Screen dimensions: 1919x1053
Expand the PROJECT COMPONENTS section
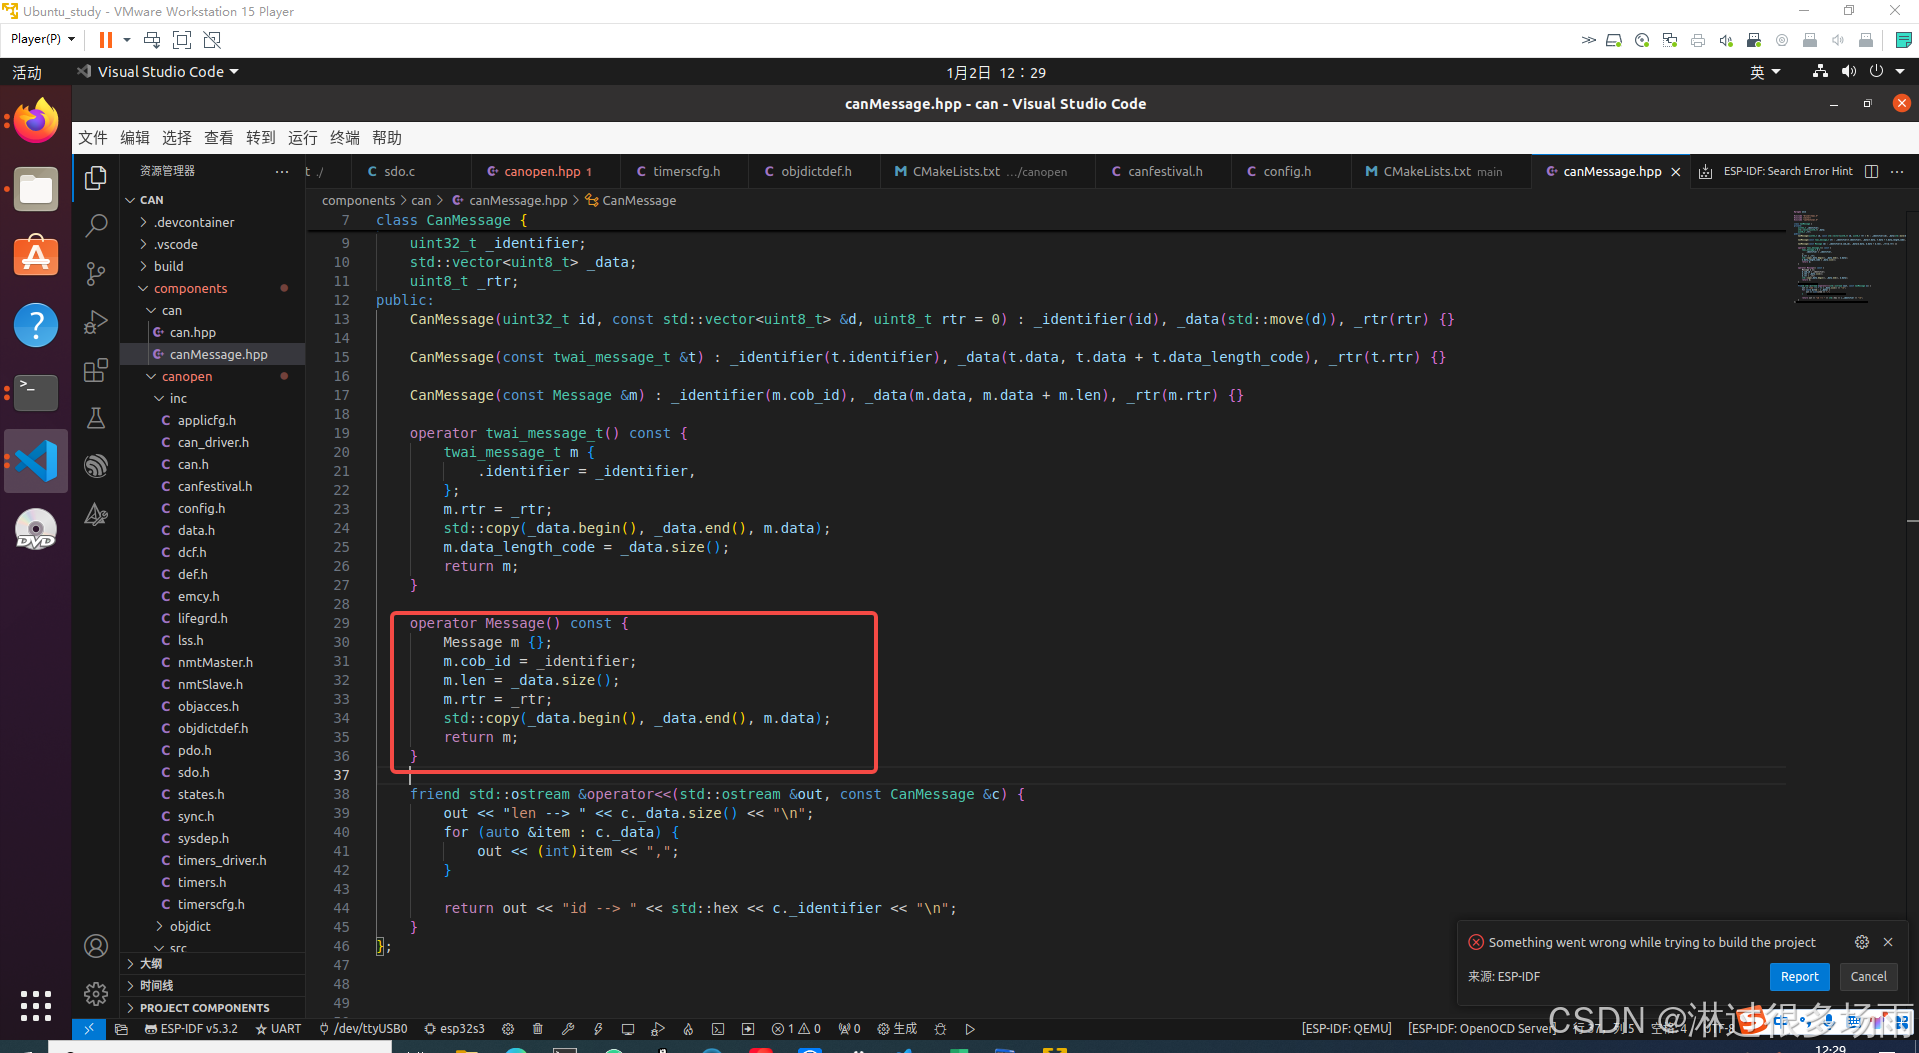pos(212,1008)
